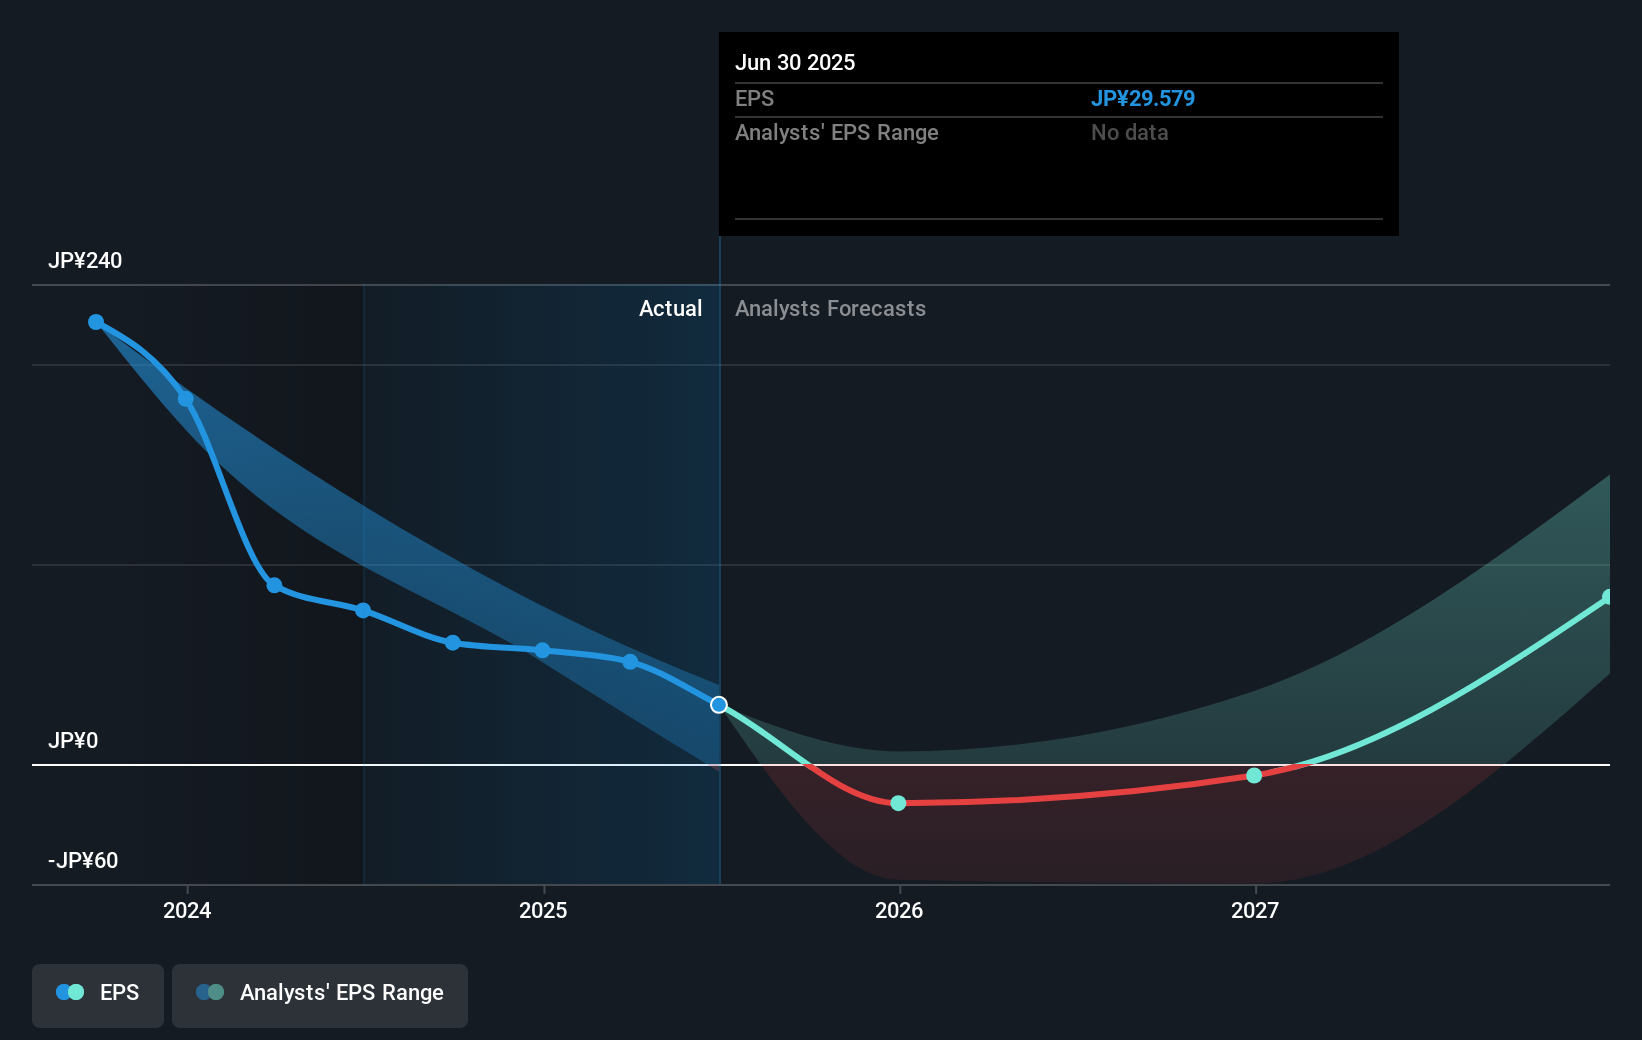Click the first actual EPS data point
Screen dimensions: 1642x1040
coord(95,321)
